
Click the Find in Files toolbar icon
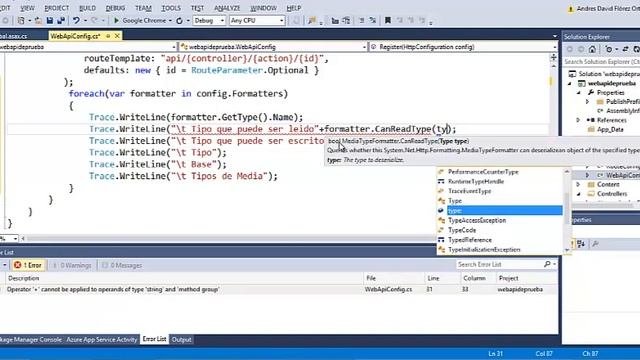tap(312, 20)
